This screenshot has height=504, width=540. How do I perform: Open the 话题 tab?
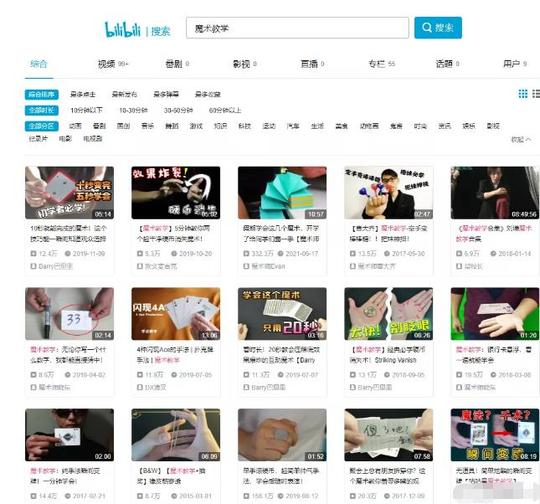(x=447, y=64)
